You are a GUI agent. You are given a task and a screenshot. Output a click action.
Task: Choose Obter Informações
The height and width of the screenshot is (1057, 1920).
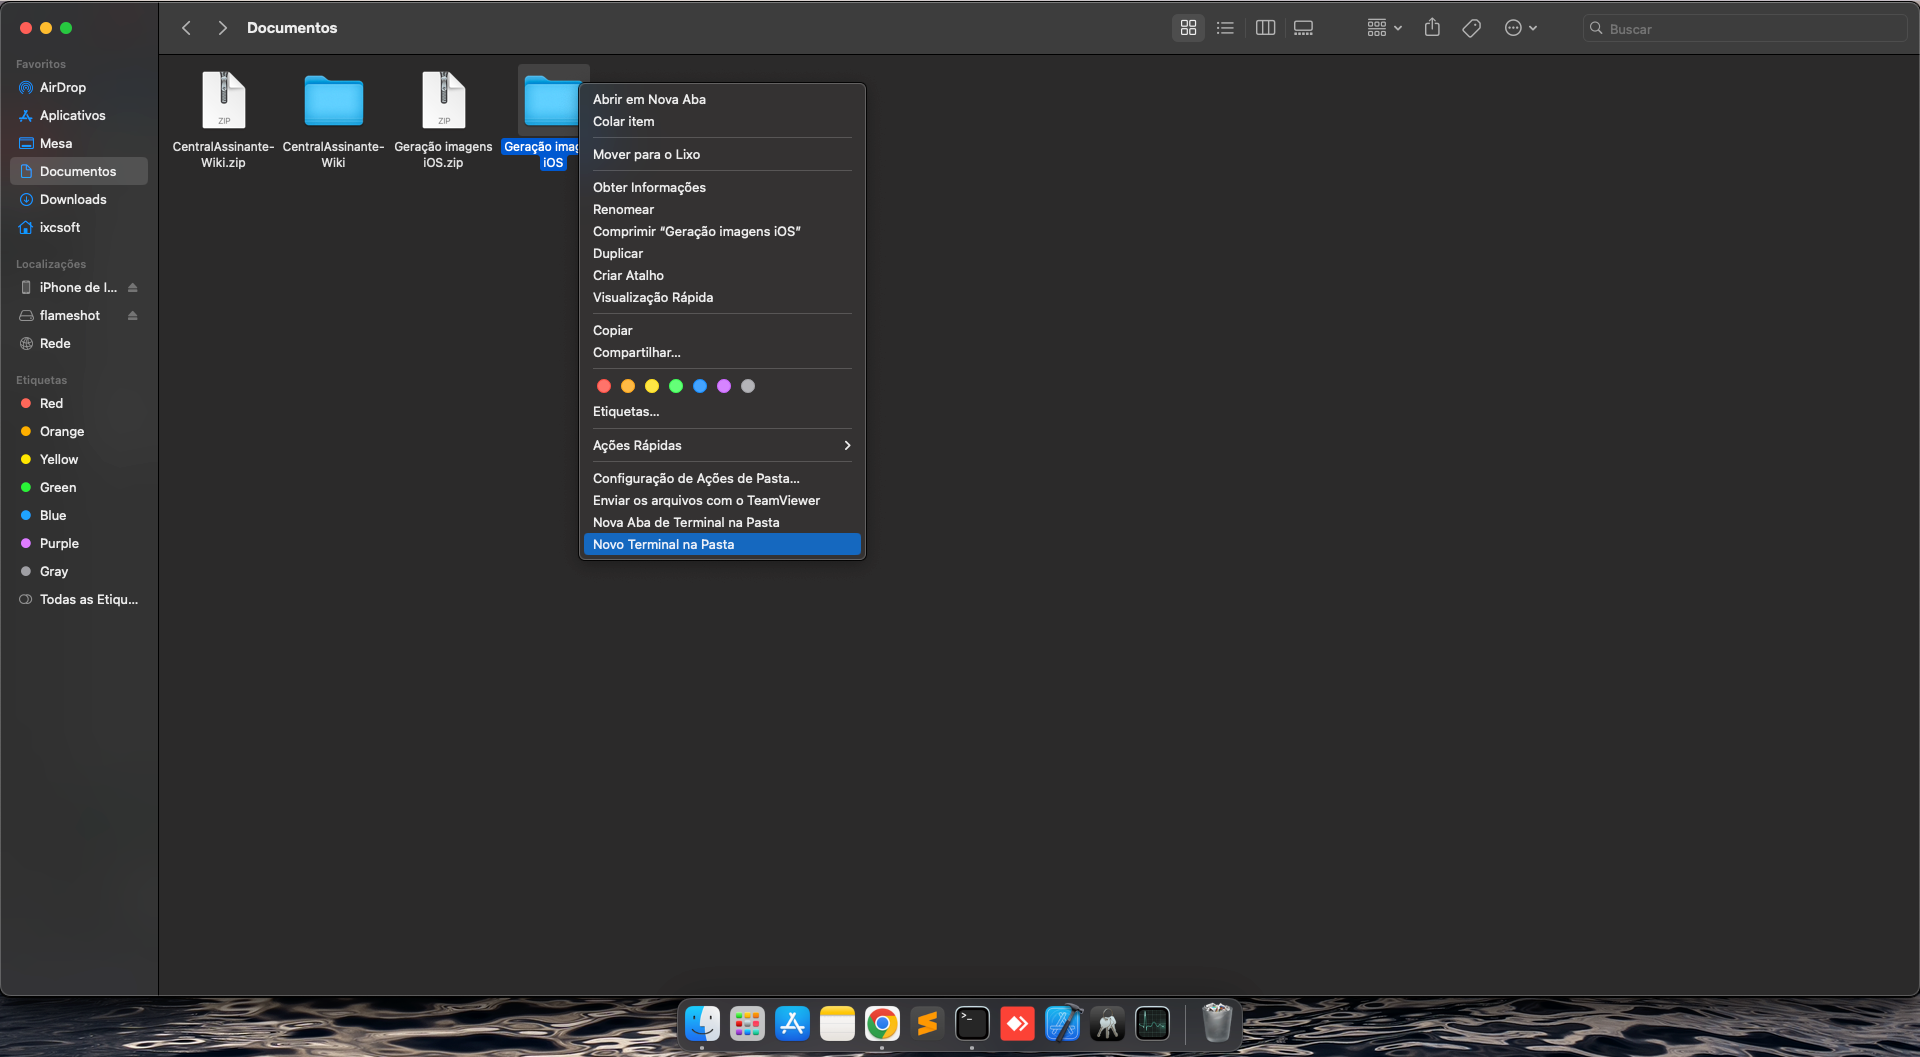[721, 188]
